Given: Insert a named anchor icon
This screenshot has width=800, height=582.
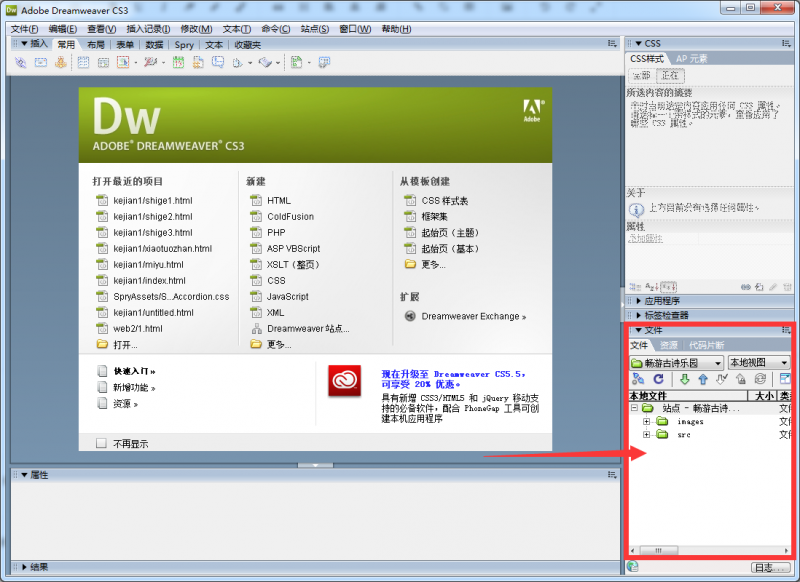Looking at the screenshot, I should (61, 63).
